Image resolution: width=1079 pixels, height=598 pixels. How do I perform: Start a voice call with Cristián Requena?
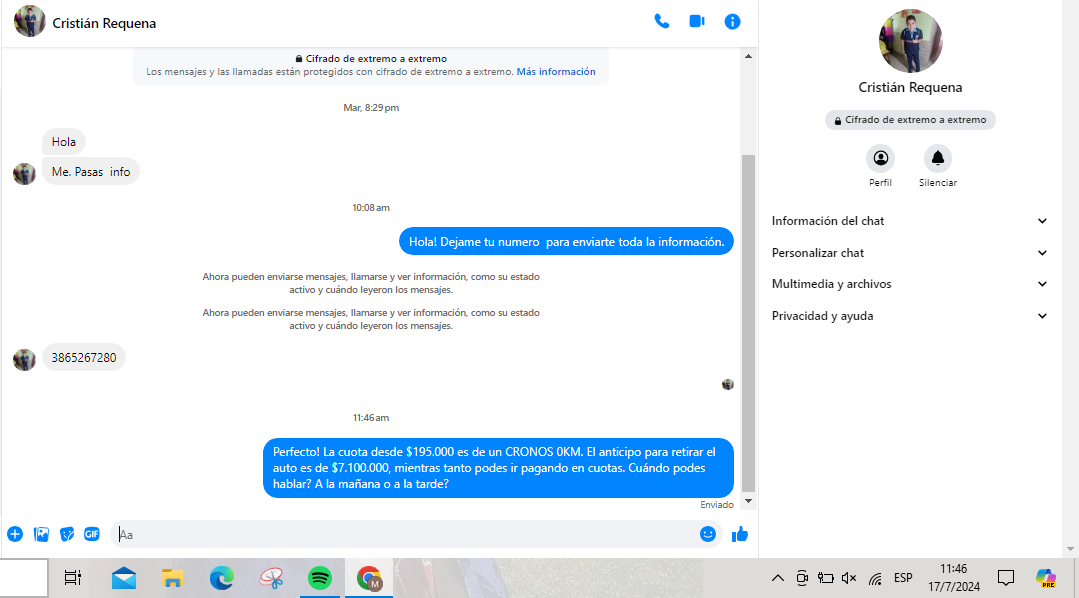[661, 21]
